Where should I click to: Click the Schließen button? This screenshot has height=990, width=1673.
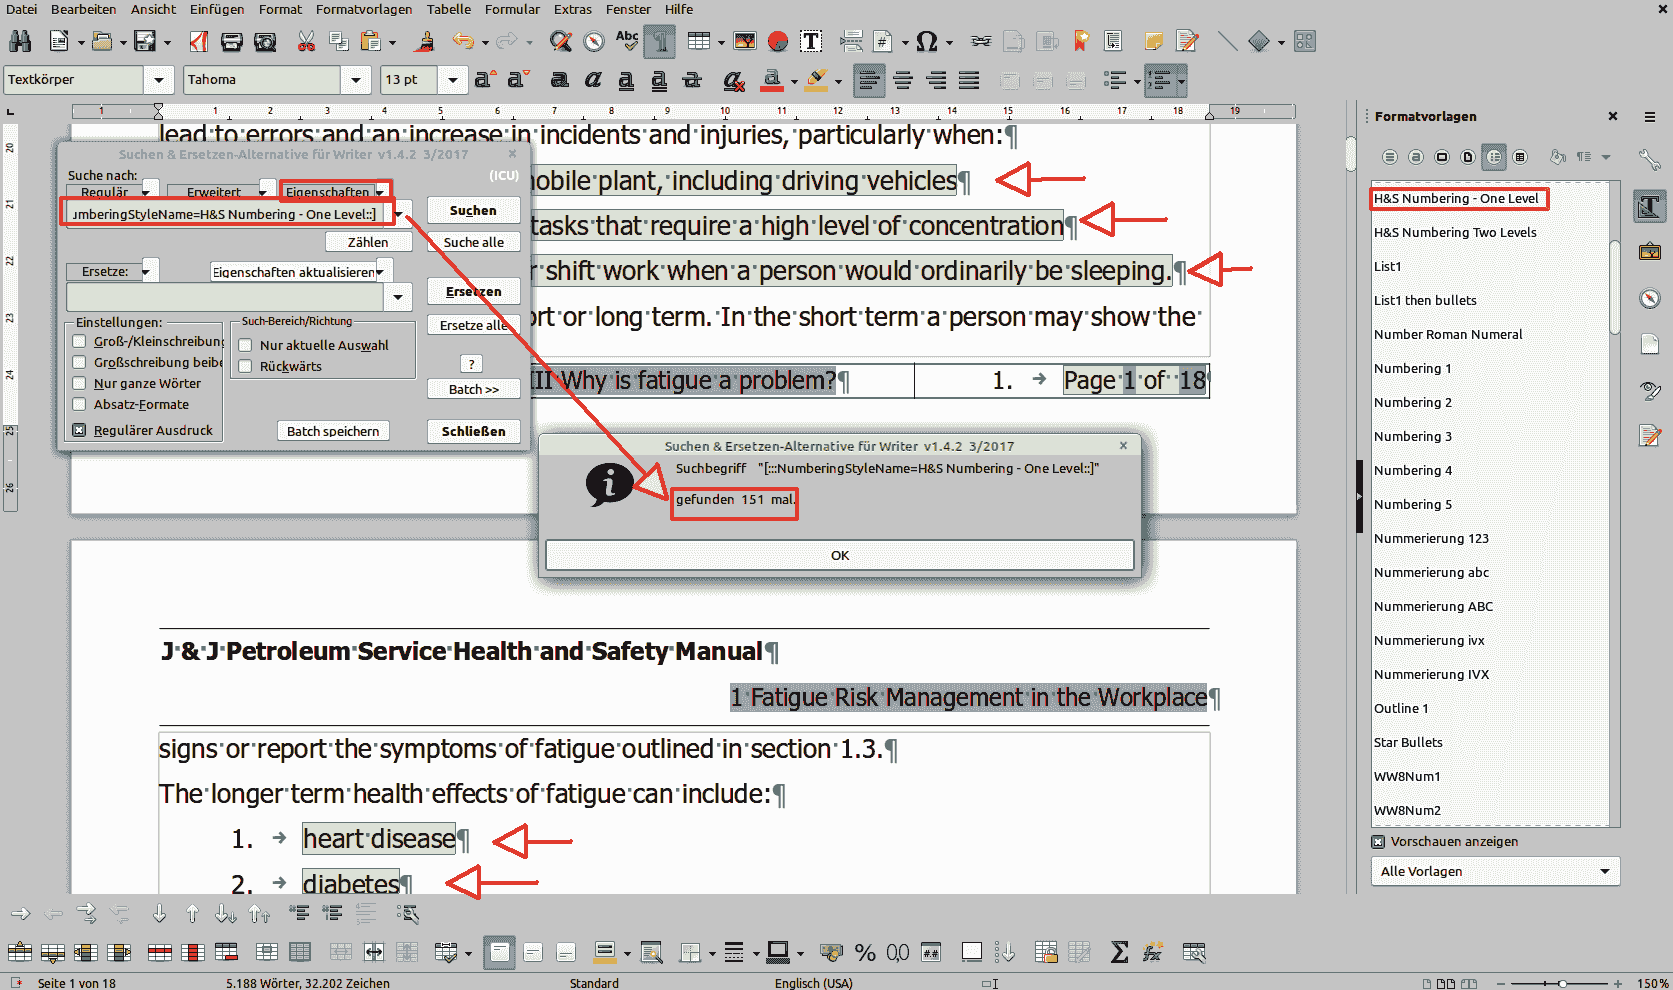coord(473,431)
